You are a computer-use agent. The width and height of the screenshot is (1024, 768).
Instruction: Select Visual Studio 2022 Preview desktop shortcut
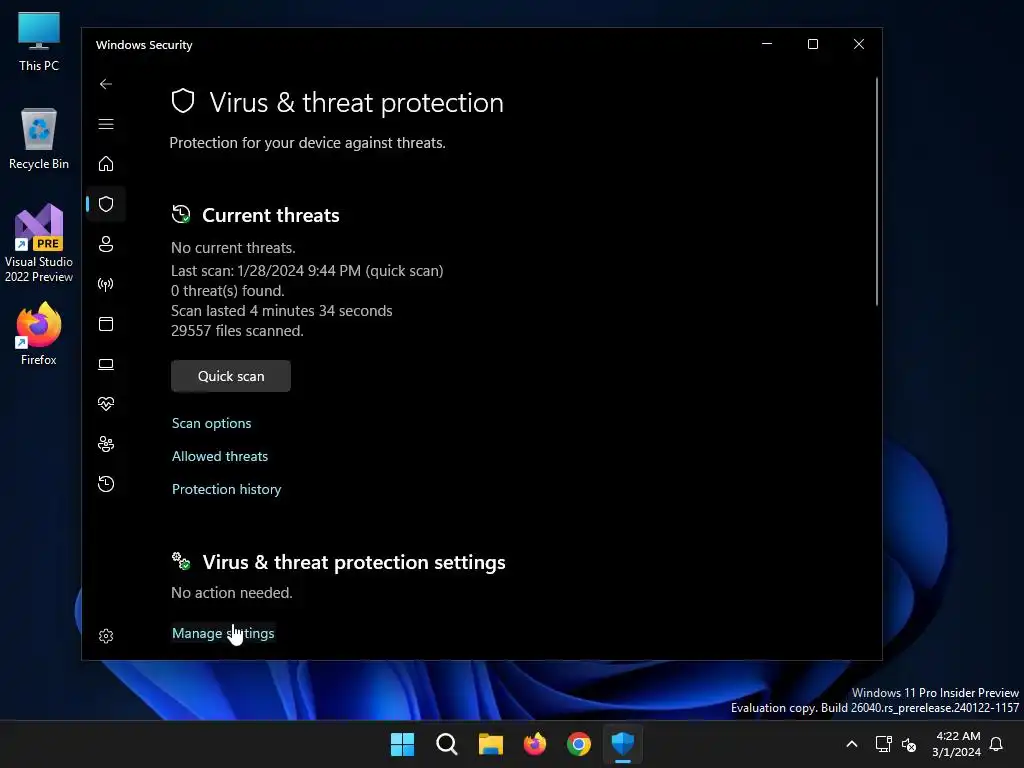point(39,243)
